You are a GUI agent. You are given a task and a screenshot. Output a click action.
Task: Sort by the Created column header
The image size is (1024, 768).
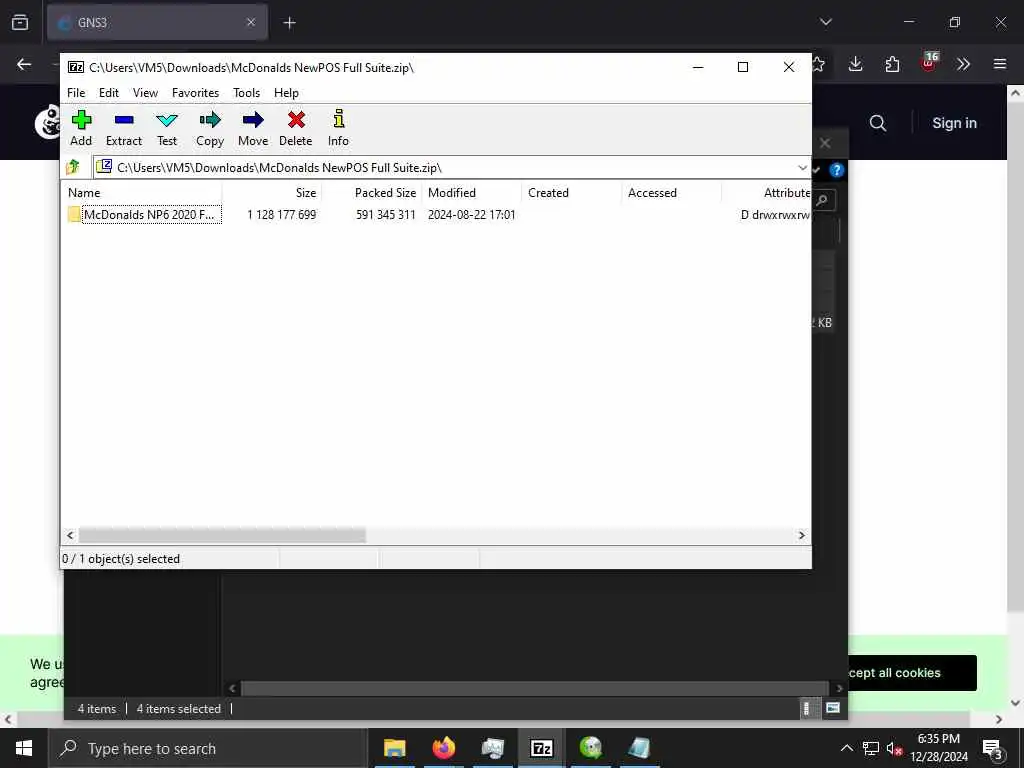click(571, 193)
